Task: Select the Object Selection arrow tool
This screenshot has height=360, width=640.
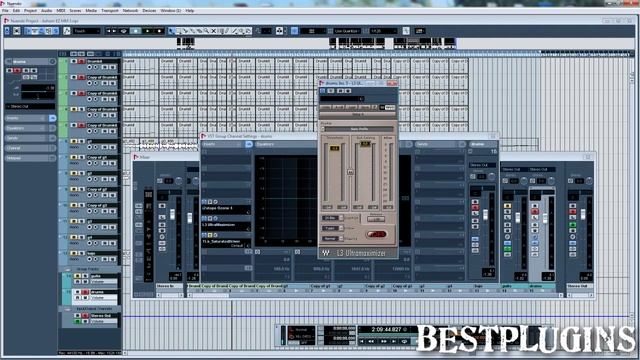Action: point(171,31)
